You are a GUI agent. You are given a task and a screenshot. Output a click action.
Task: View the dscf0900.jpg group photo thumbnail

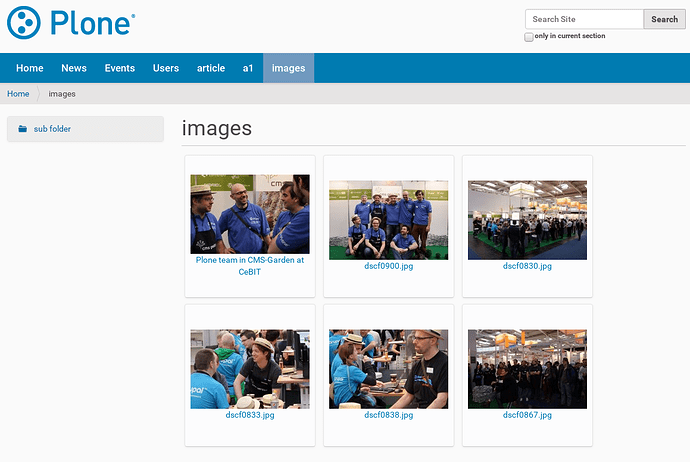389,220
